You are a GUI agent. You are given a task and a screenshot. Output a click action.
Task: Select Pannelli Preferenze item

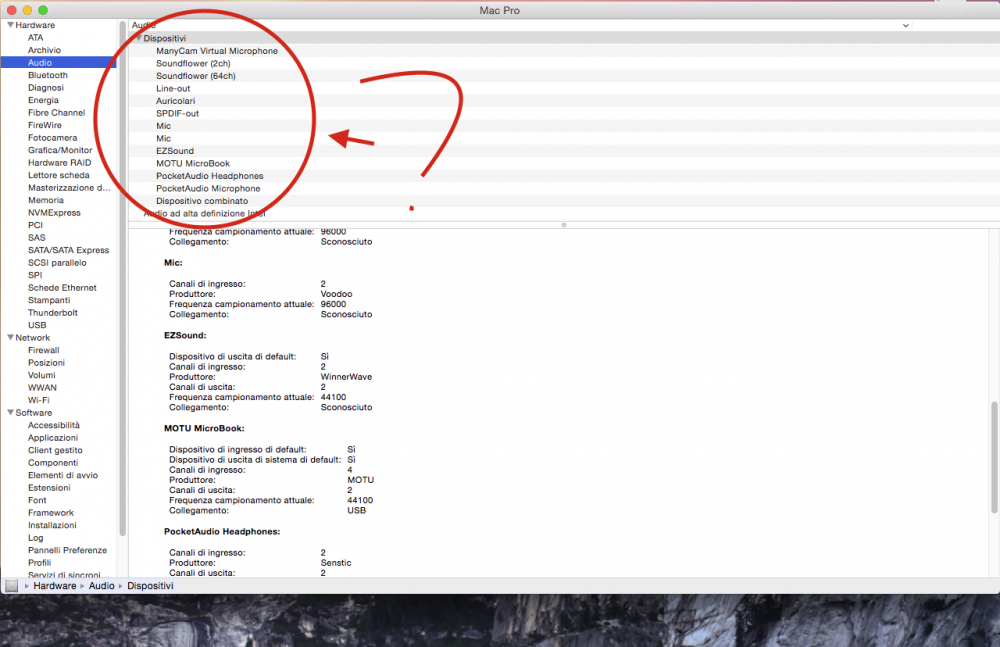(68, 550)
